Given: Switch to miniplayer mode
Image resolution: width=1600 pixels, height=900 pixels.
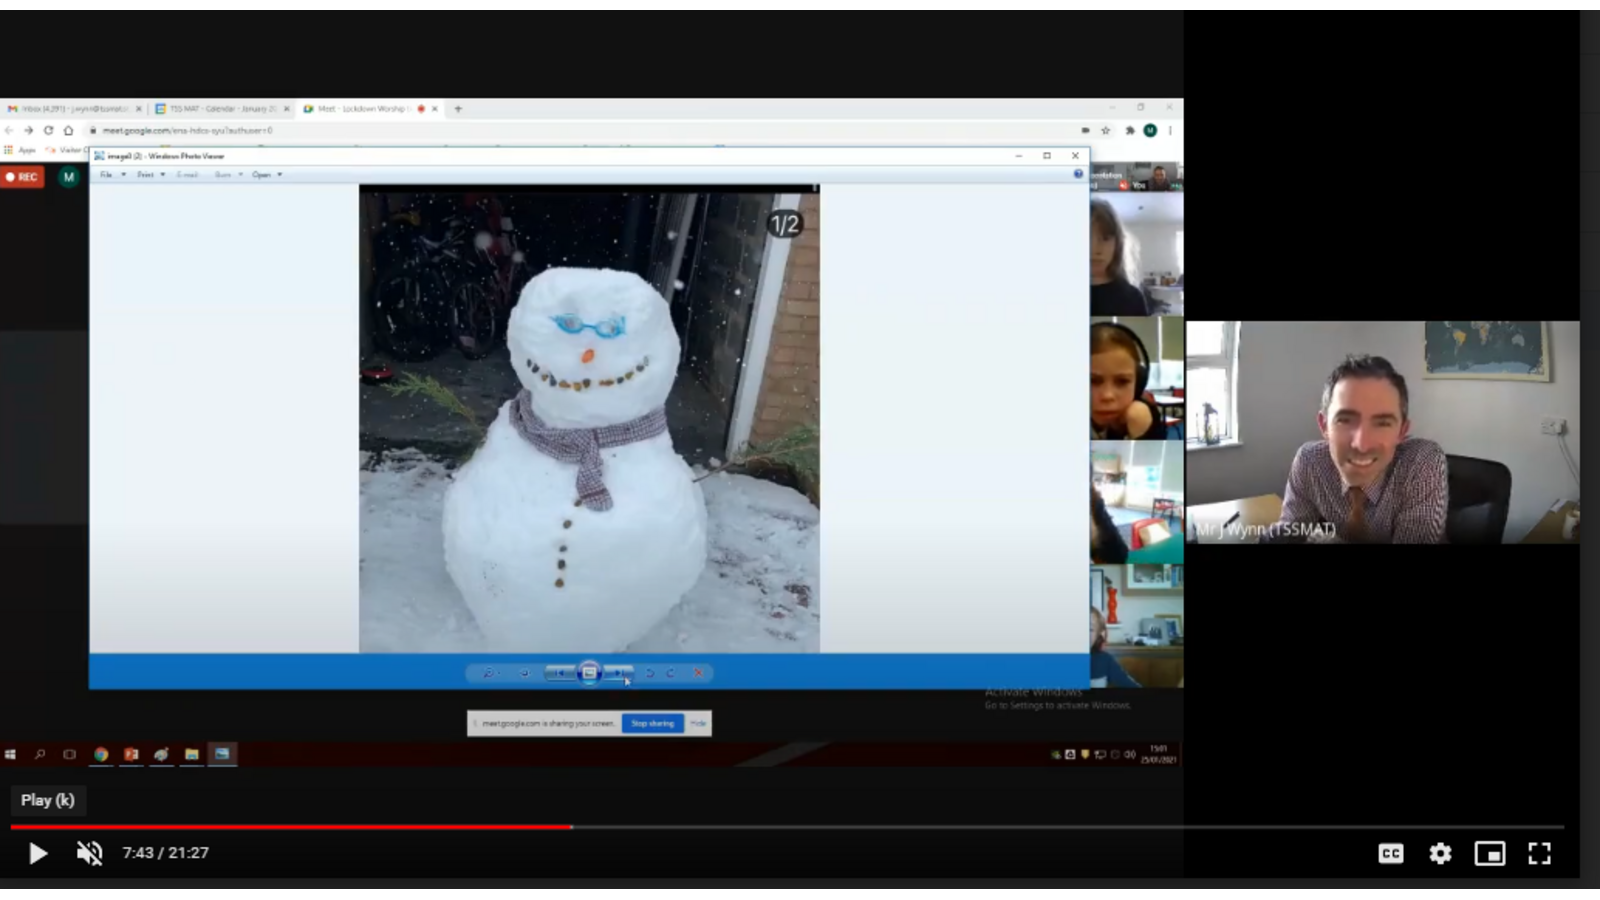Looking at the screenshot, I should (1489, 853).
